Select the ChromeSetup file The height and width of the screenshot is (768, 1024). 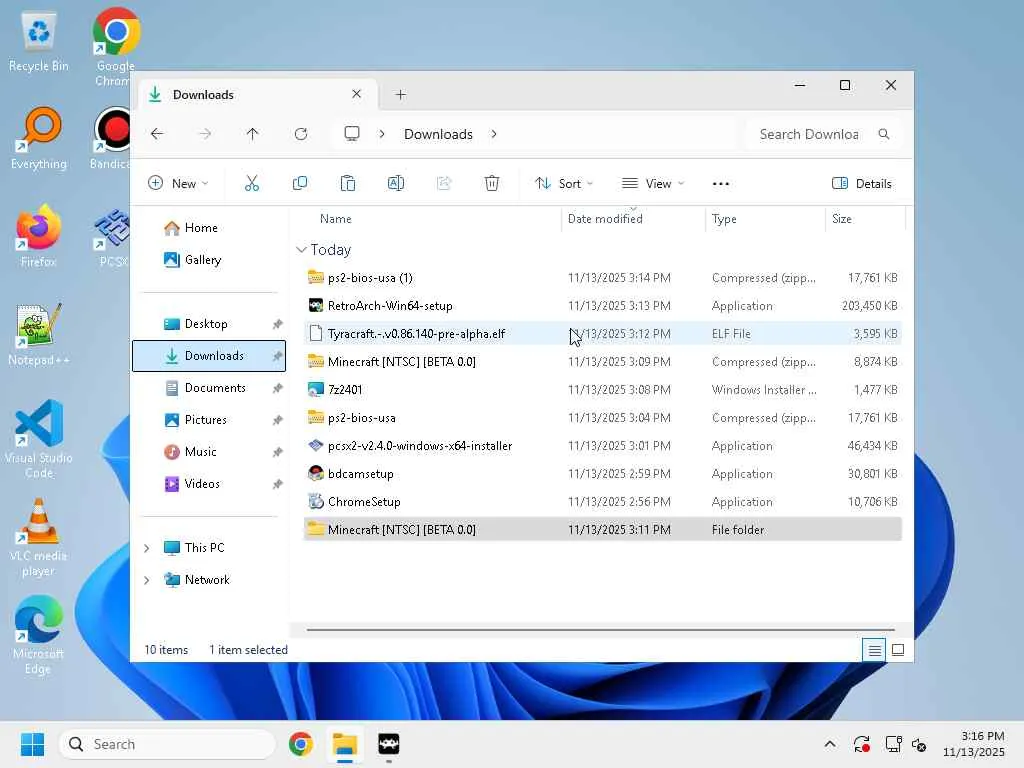[x=603, y=502]
